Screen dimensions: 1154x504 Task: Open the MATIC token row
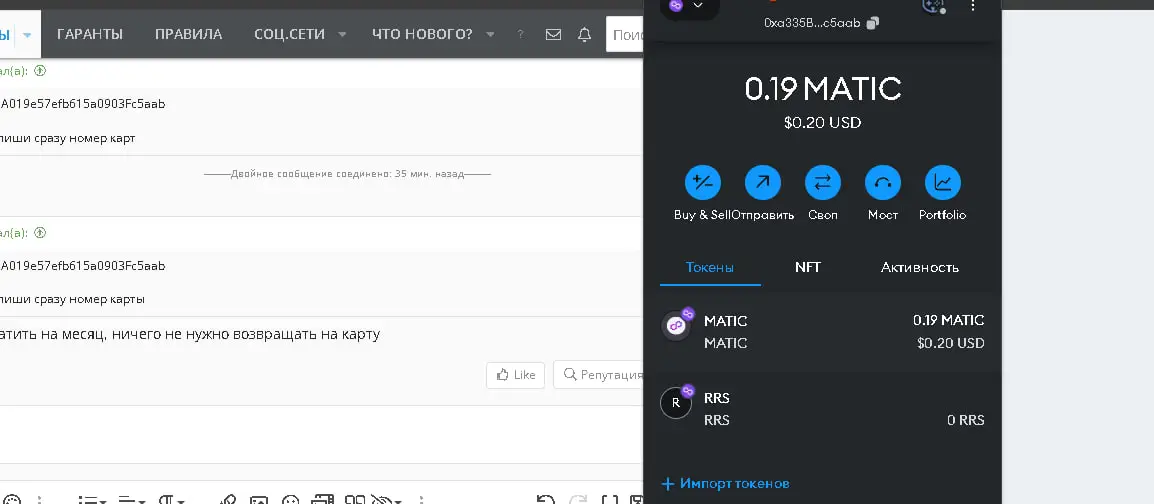click(x=822, y=331)
